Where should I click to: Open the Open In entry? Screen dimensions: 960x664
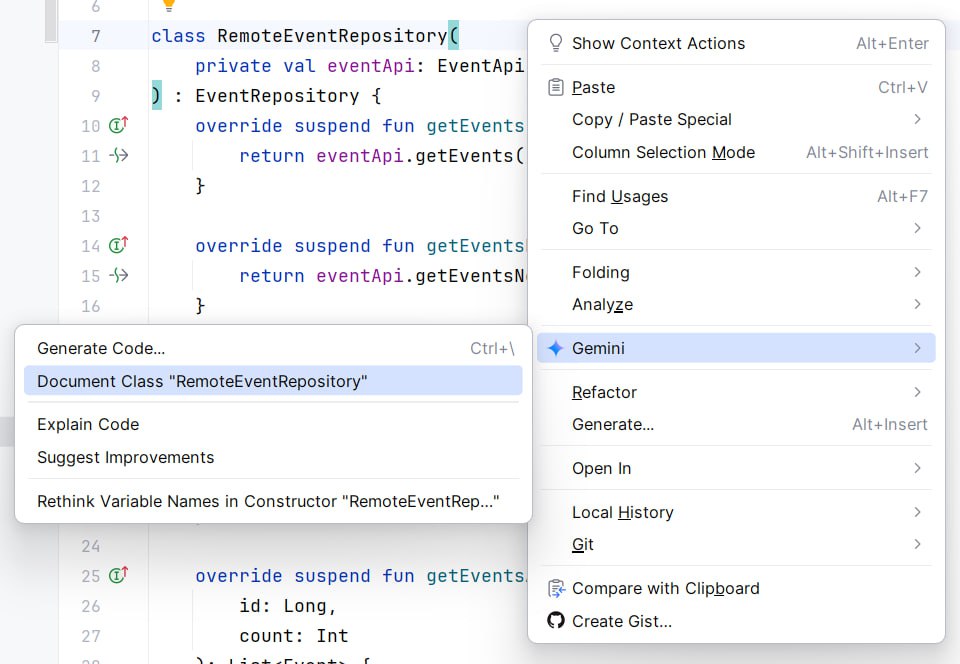pyautogui.click(x=736, y=468)
